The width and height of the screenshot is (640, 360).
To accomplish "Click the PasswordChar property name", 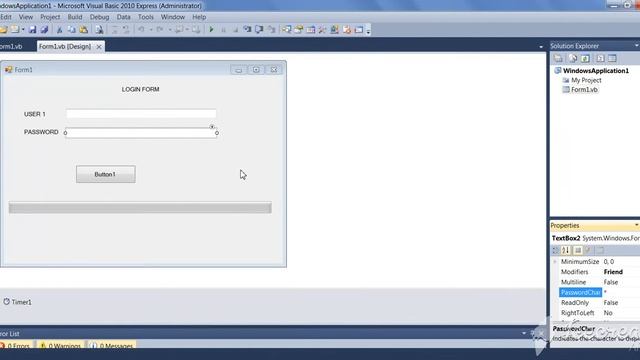I will point(580,292).
